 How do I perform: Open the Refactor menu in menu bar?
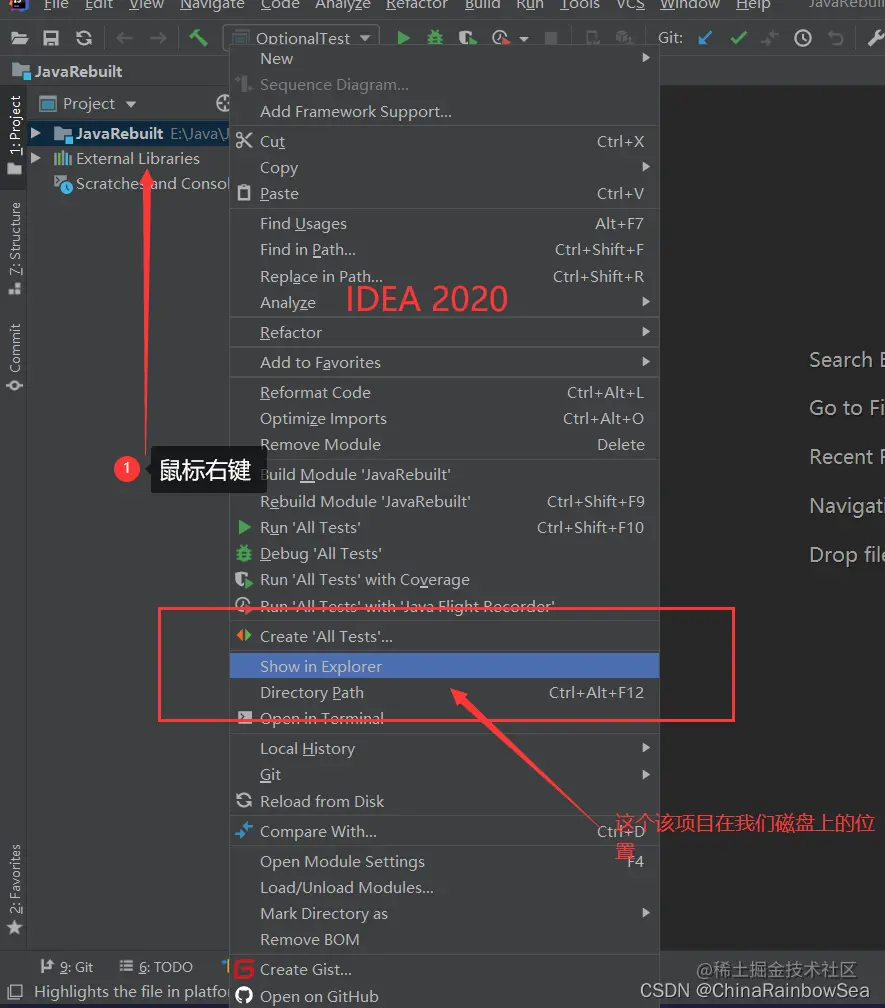pyautogui.click(x=416, y=5)
